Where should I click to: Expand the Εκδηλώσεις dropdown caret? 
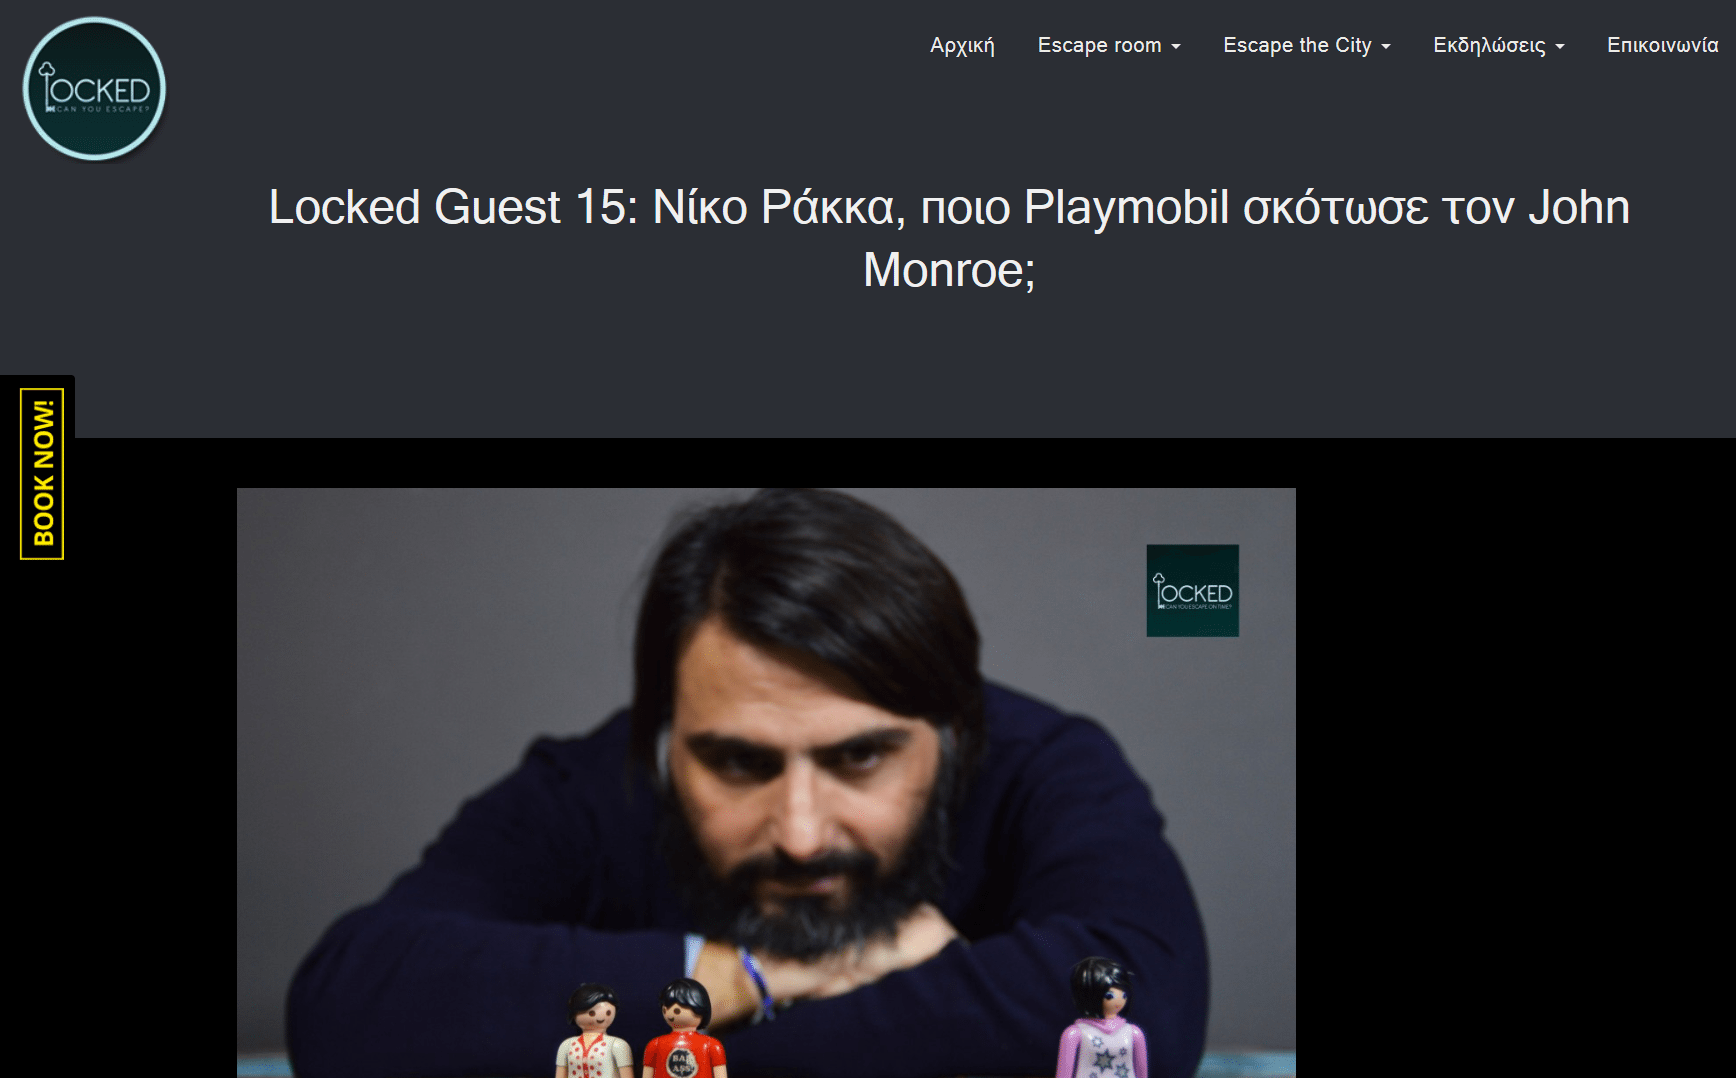pyautogui.click(x=1560, y=47)
